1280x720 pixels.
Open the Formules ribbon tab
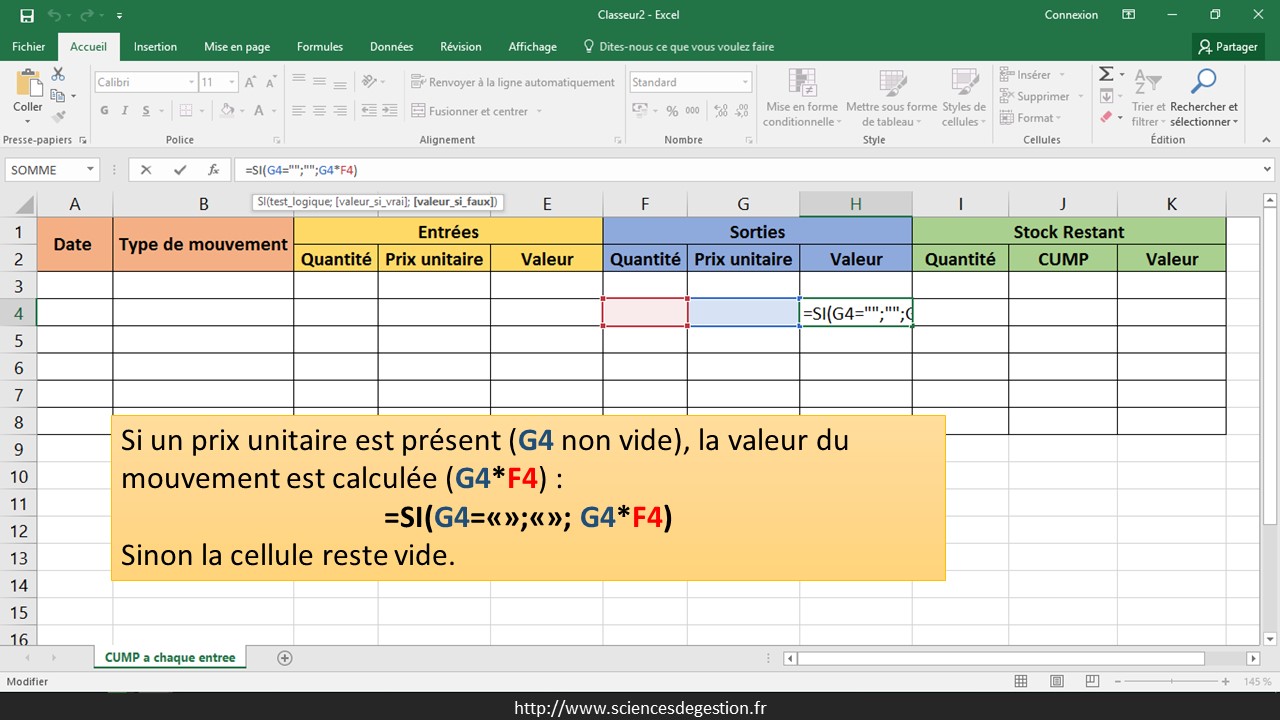(319, 47)
